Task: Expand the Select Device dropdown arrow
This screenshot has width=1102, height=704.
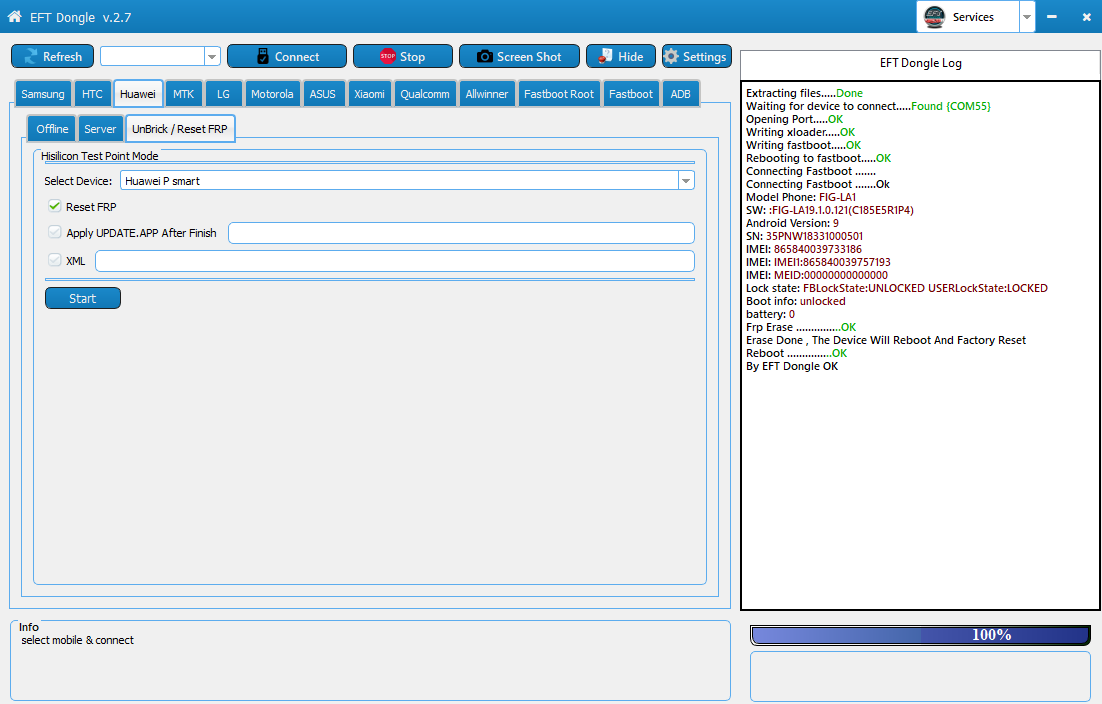Action: coord(686,181)
